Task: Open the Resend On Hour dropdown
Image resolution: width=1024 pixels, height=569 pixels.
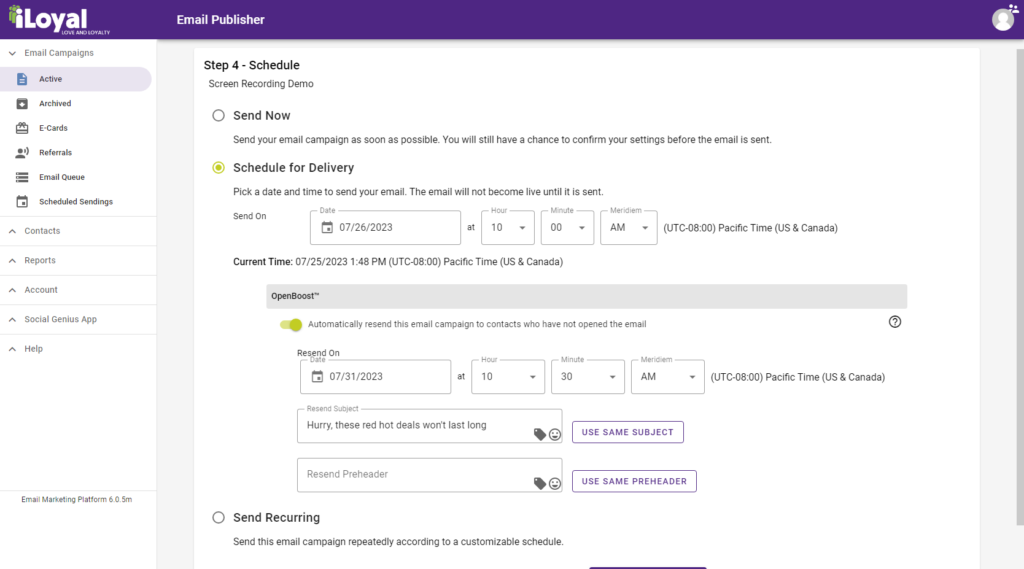Action: click(507, 376)
